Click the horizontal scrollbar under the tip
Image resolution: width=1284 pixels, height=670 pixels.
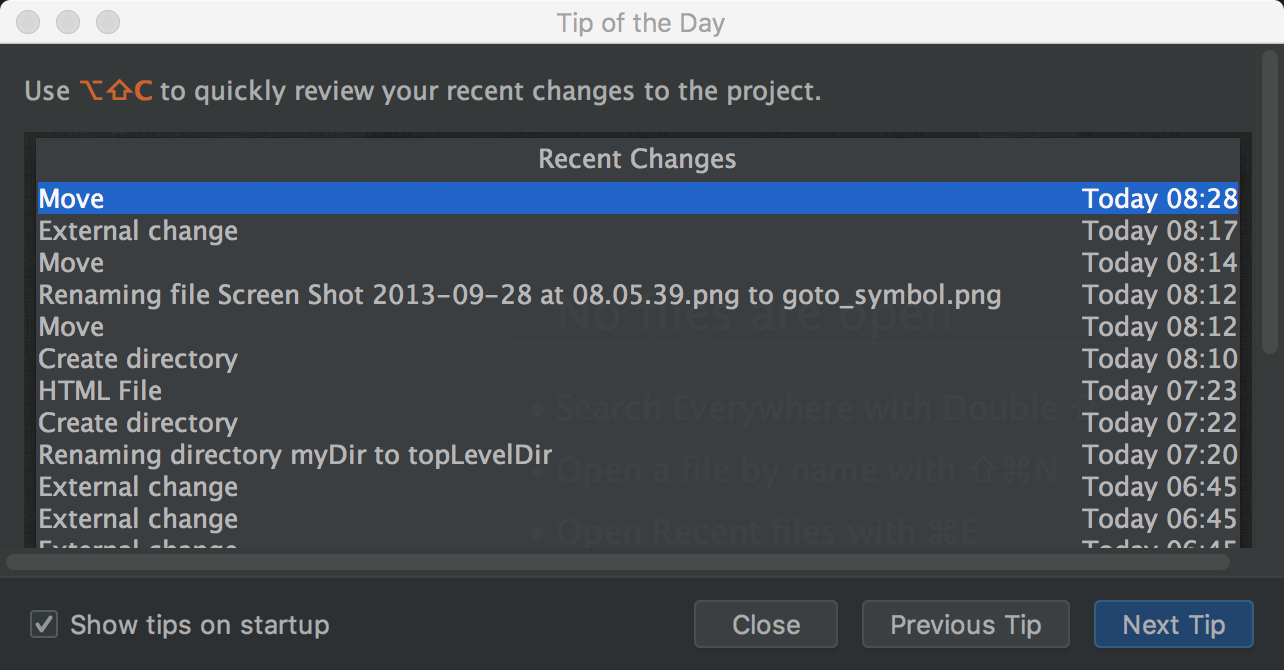click(x=618, y=562)
